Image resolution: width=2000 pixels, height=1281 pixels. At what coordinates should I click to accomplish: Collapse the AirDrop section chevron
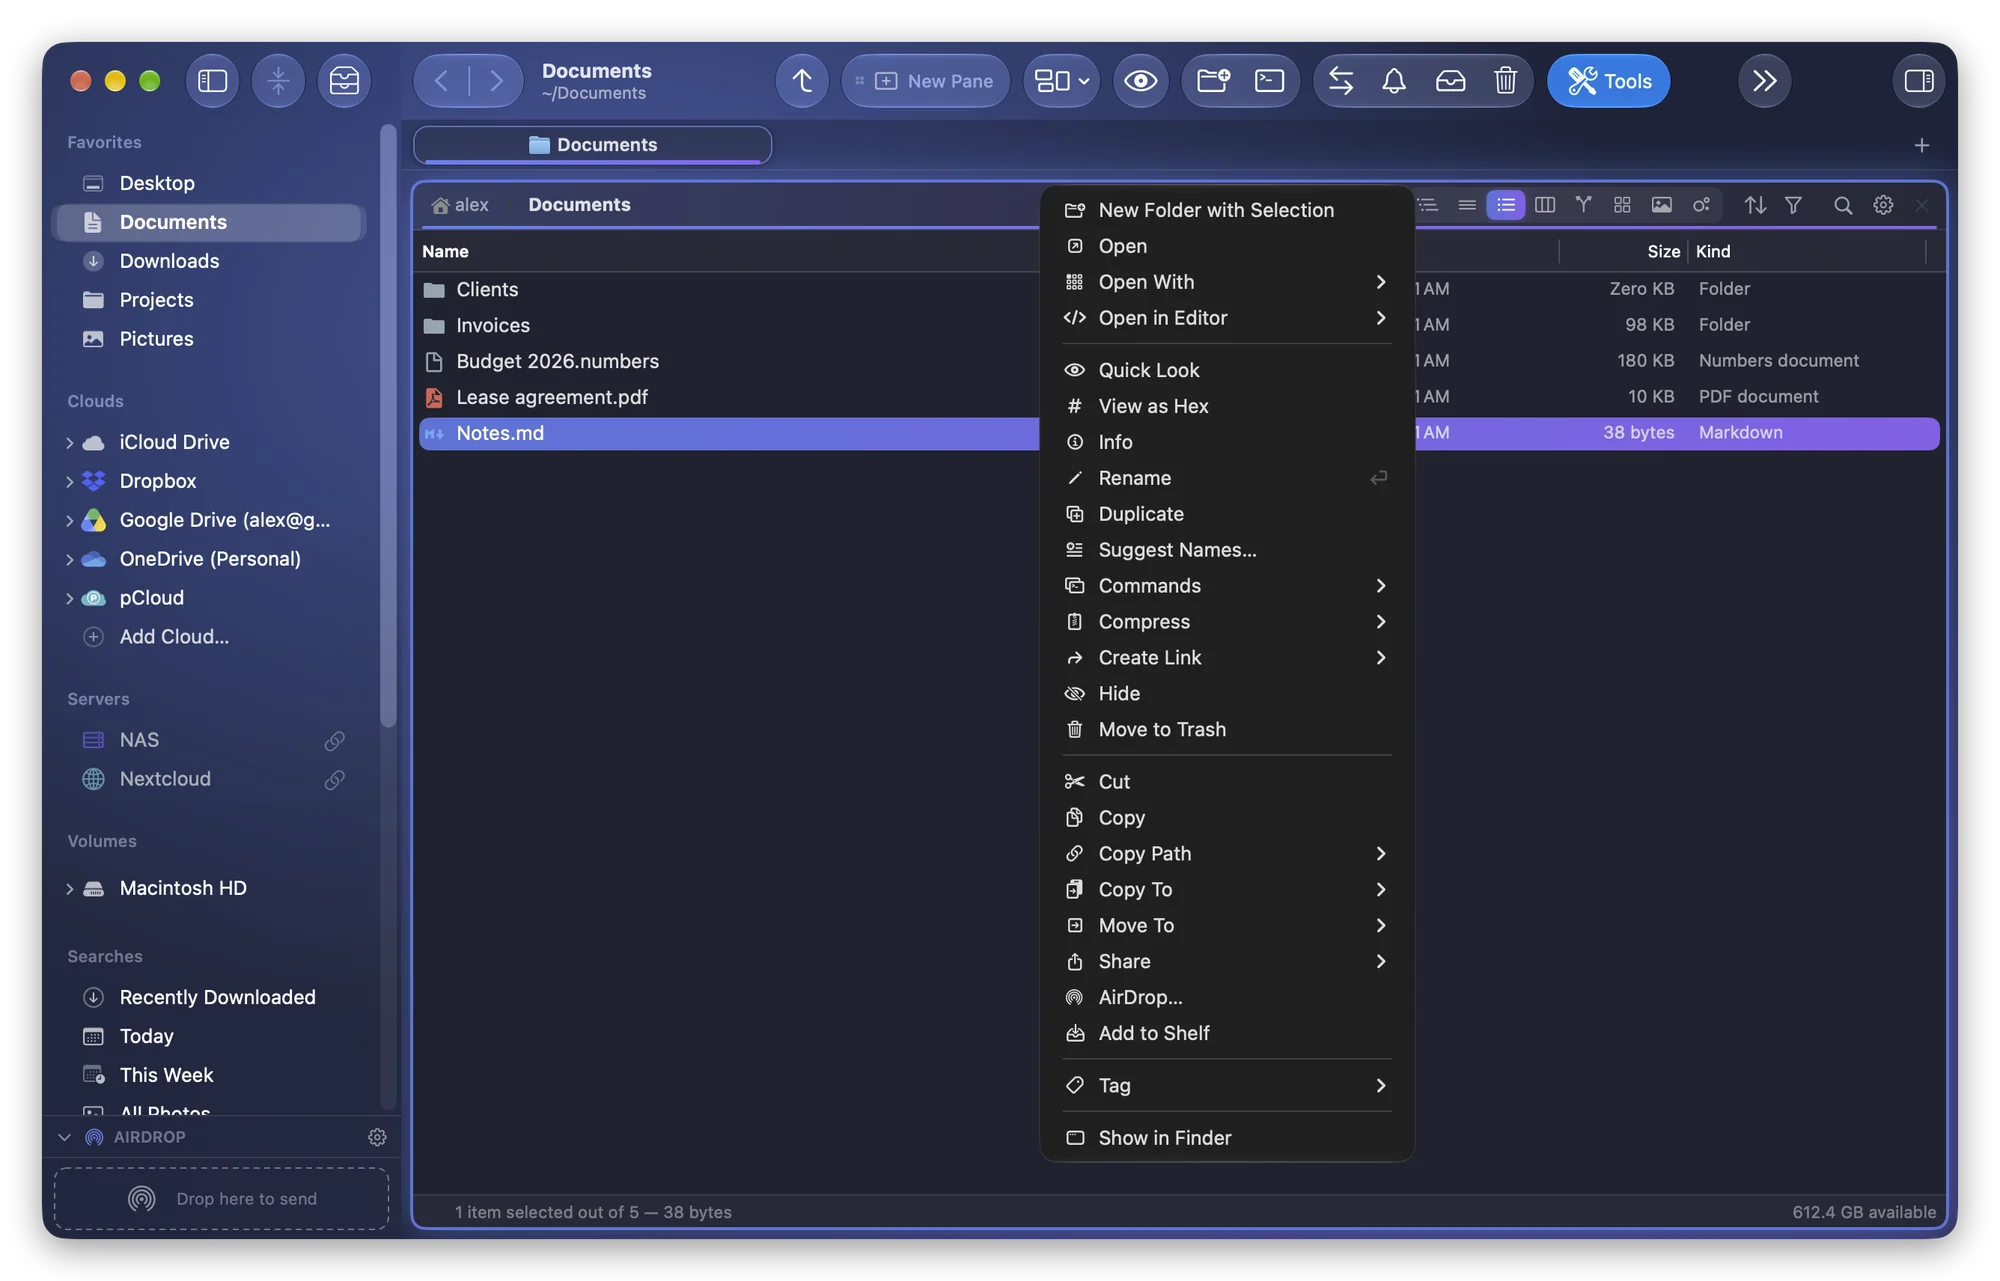coord(64,1137)
